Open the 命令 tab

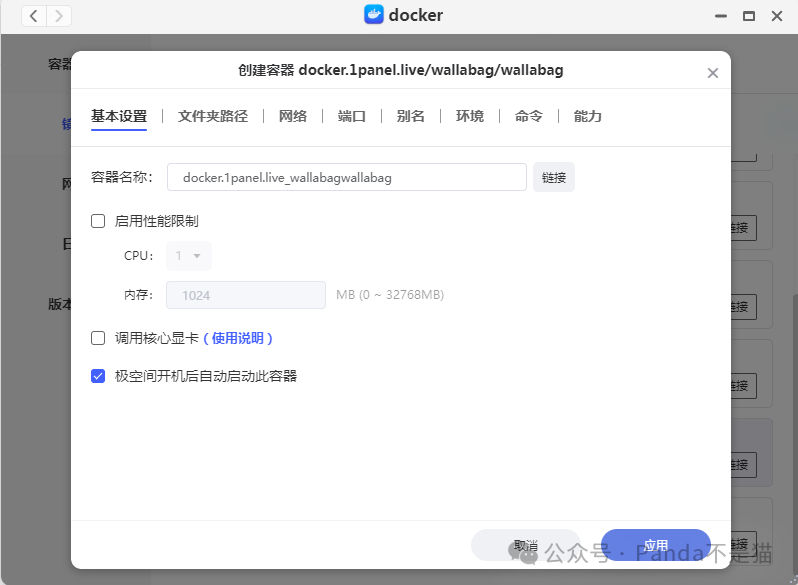[x=529, y=117]
